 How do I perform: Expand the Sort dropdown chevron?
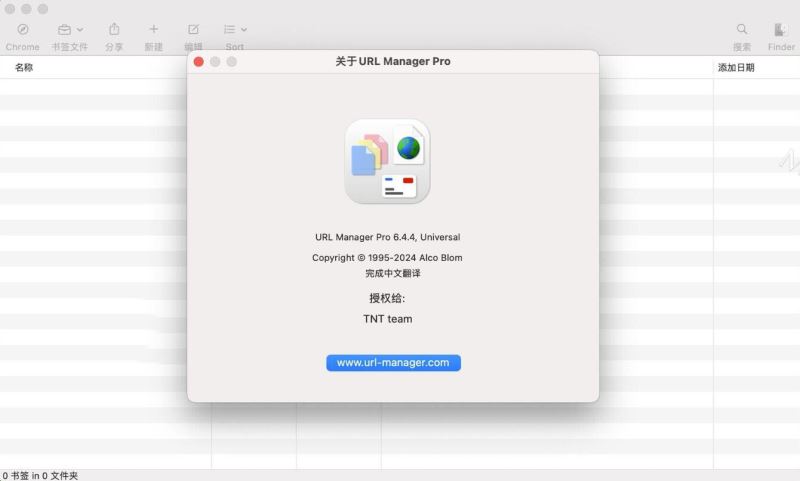pyautogui.click(x=244, y=30)
